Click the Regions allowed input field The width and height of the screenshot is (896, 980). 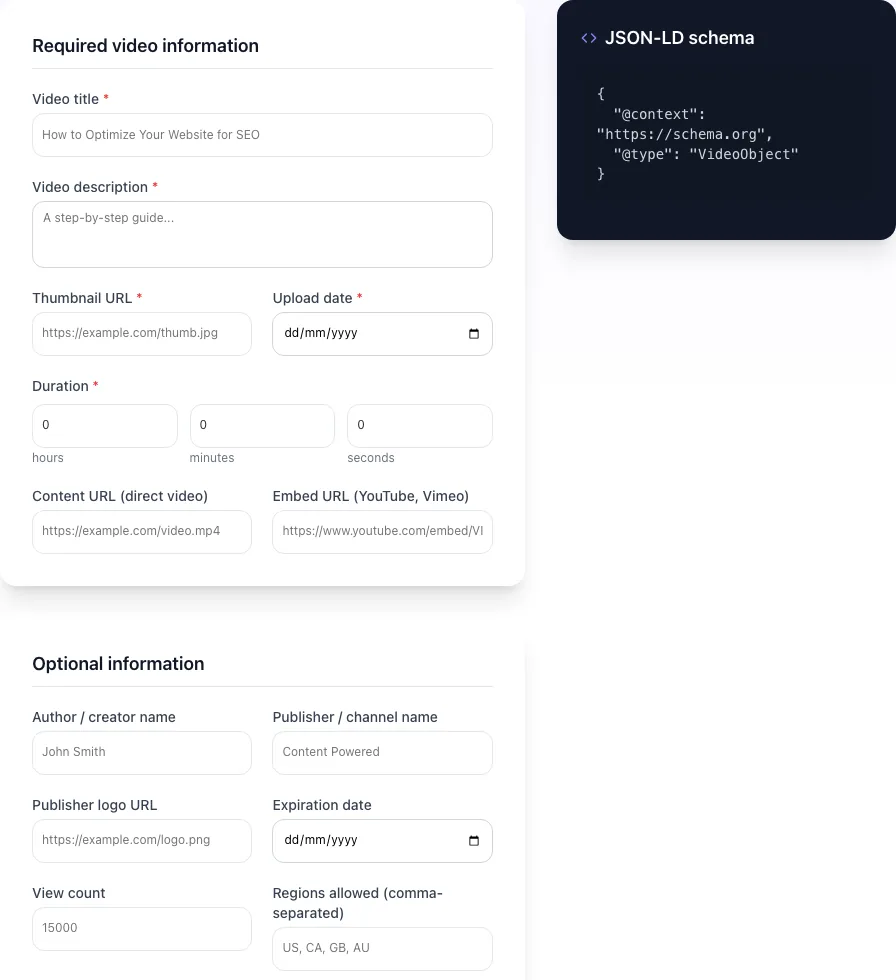point(382,949)
